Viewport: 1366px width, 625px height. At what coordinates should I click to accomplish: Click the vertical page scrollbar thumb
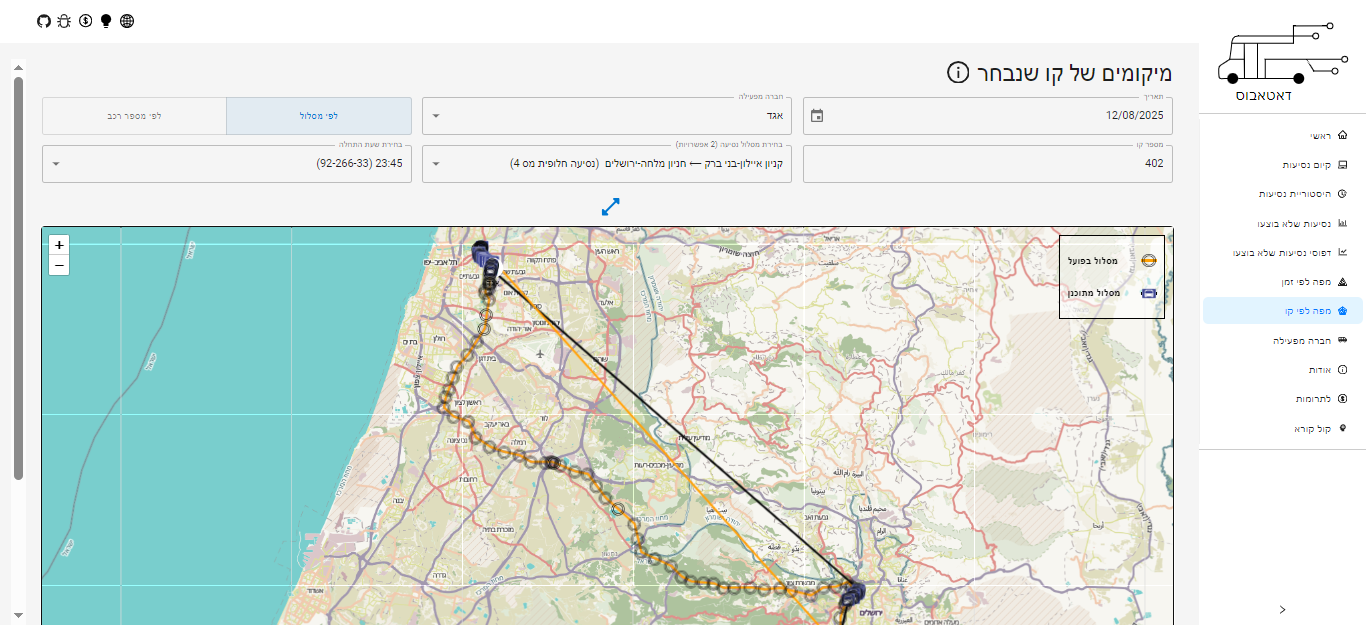pyautogui.click(x=18, y=278)
